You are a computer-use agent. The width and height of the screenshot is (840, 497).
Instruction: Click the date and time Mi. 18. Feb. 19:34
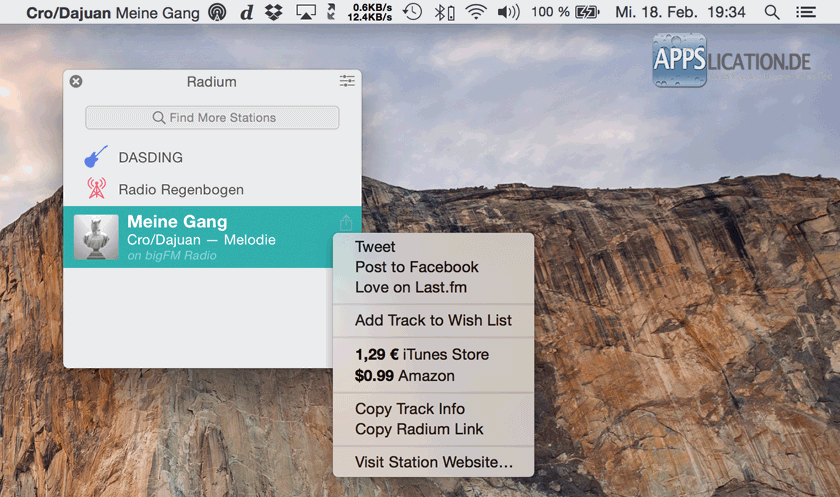point(680,12)
